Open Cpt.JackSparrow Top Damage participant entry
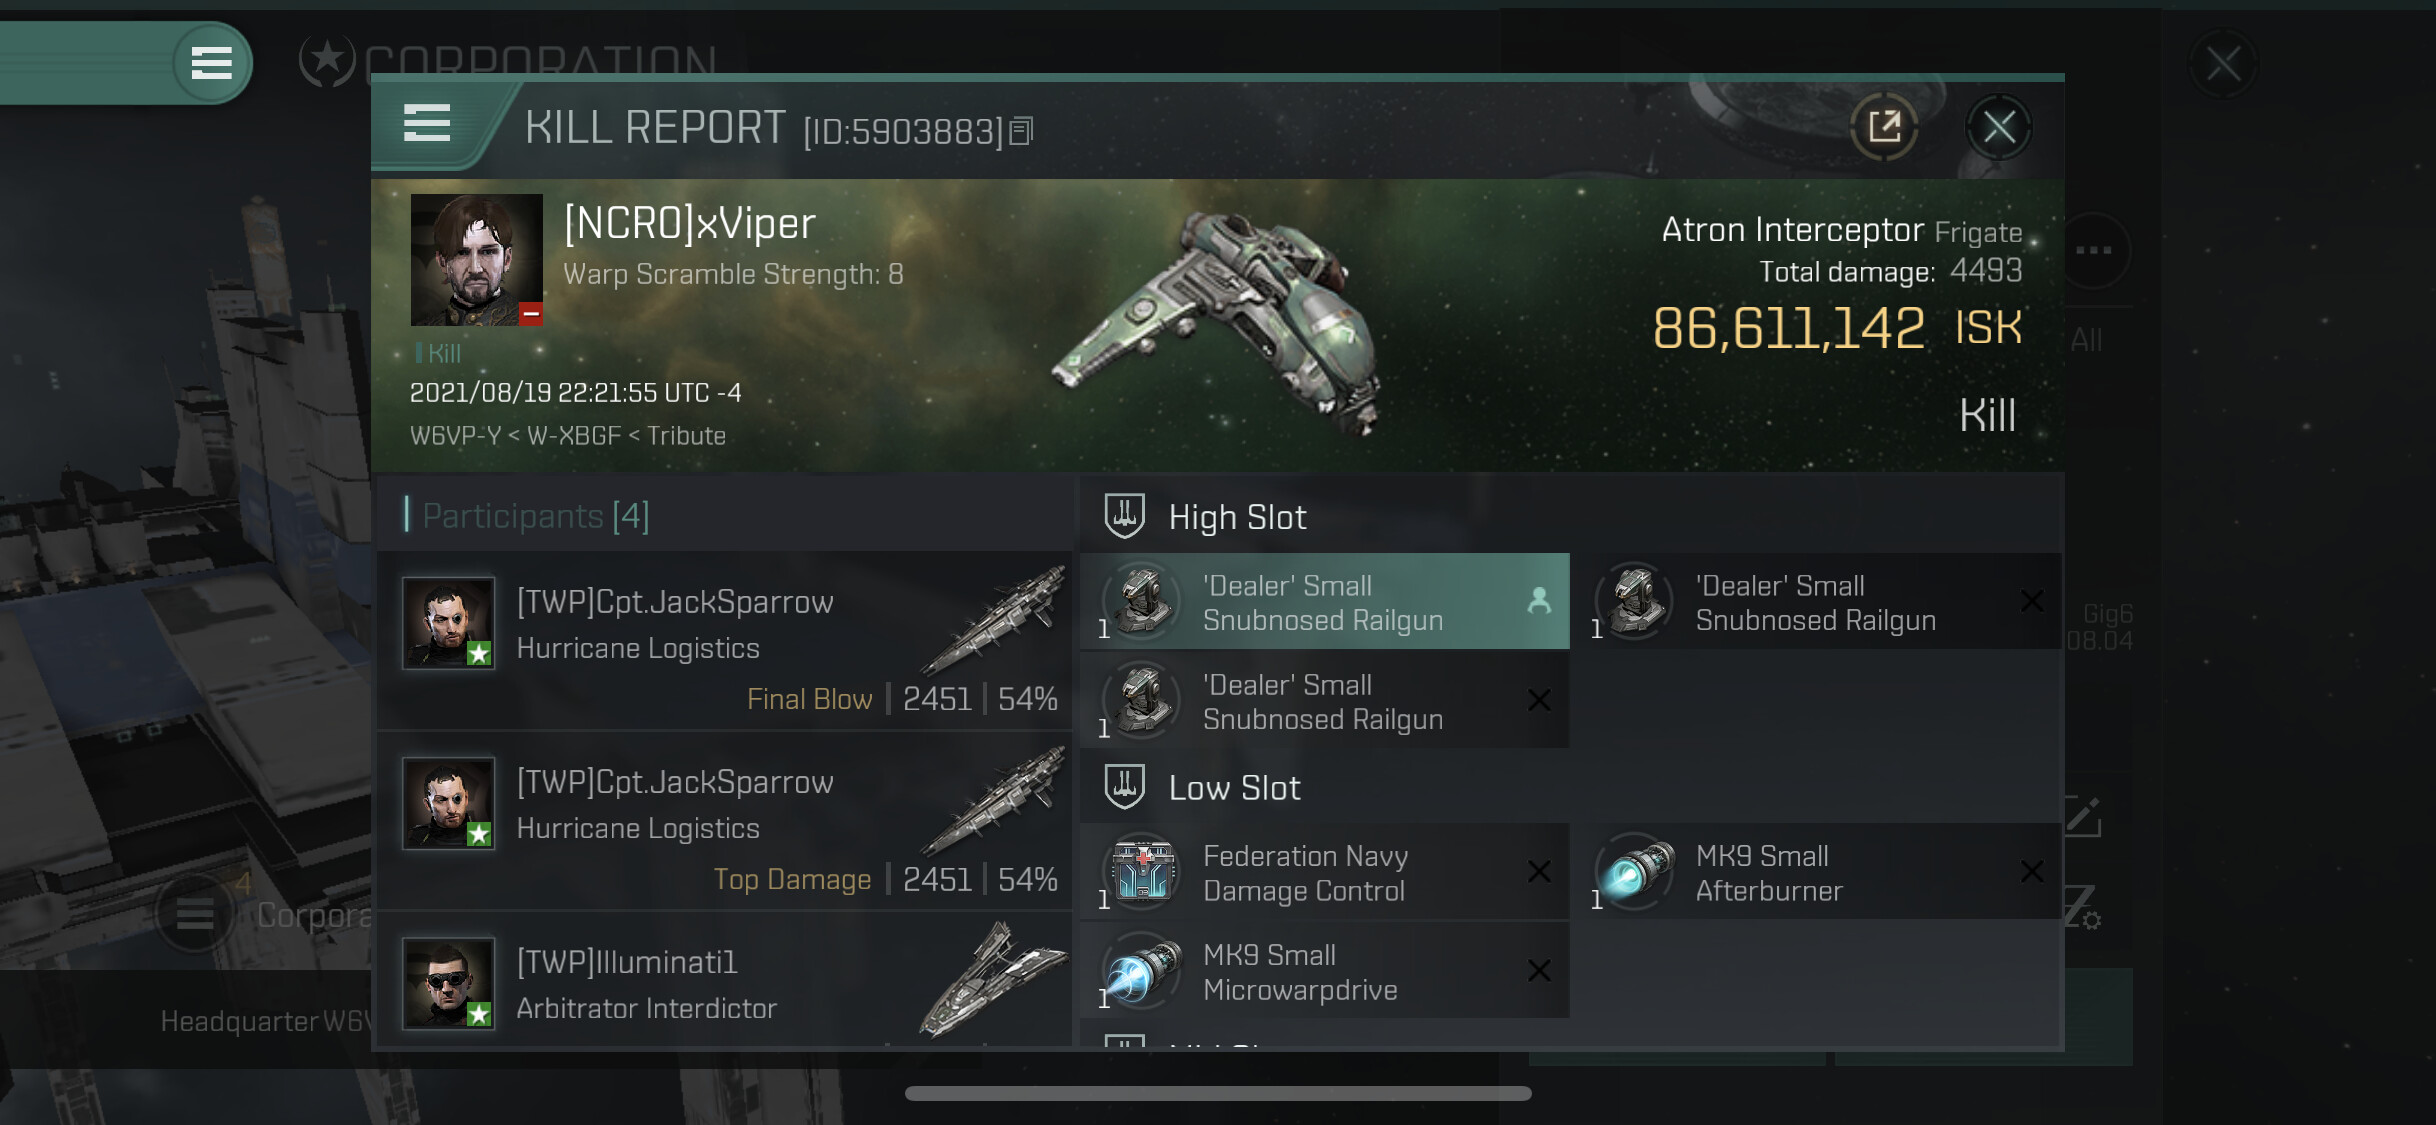 [x=726, y=820]
